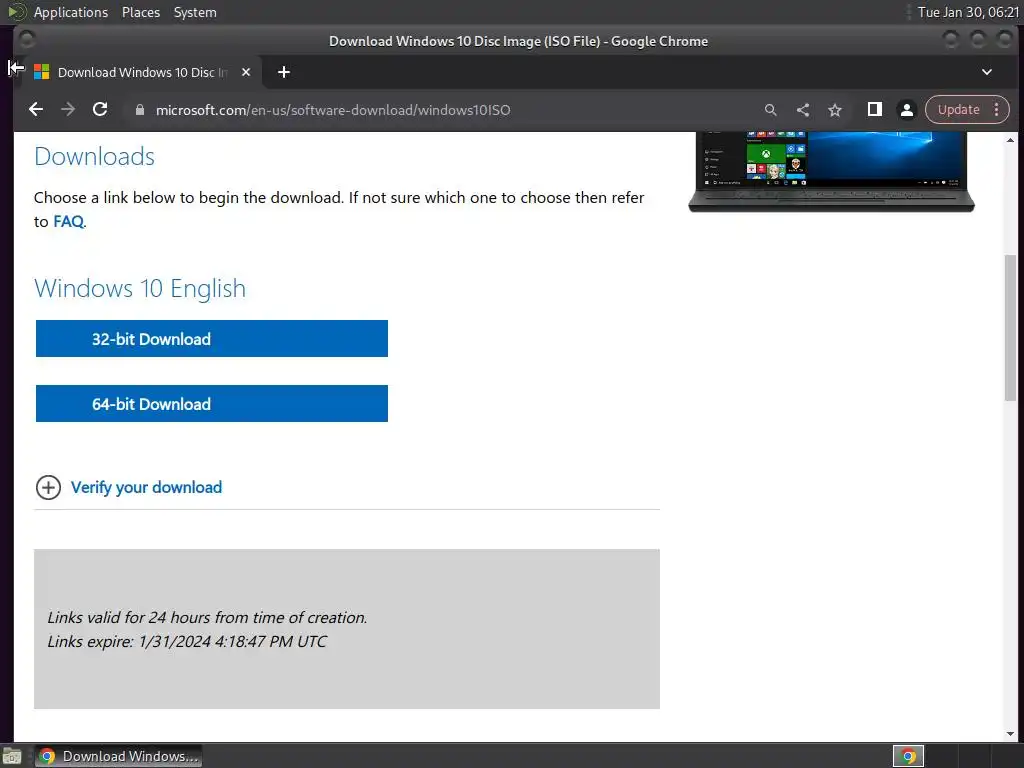Screen dimensions: 1024x768
Task: Click the 'Windows 10 English' heading
Action: coord(140,288)
